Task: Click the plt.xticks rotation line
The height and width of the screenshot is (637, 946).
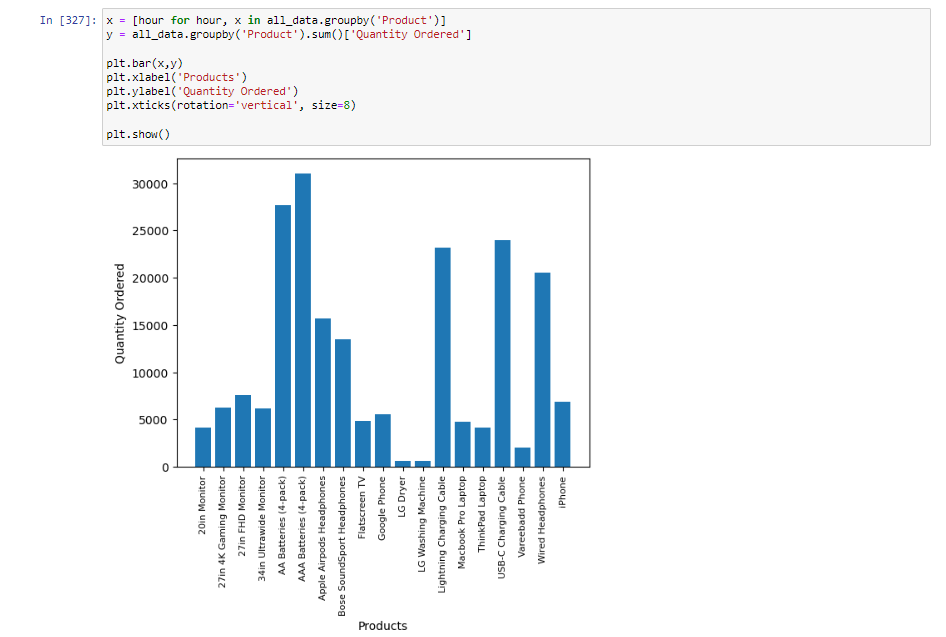Action: click(231, 105)
